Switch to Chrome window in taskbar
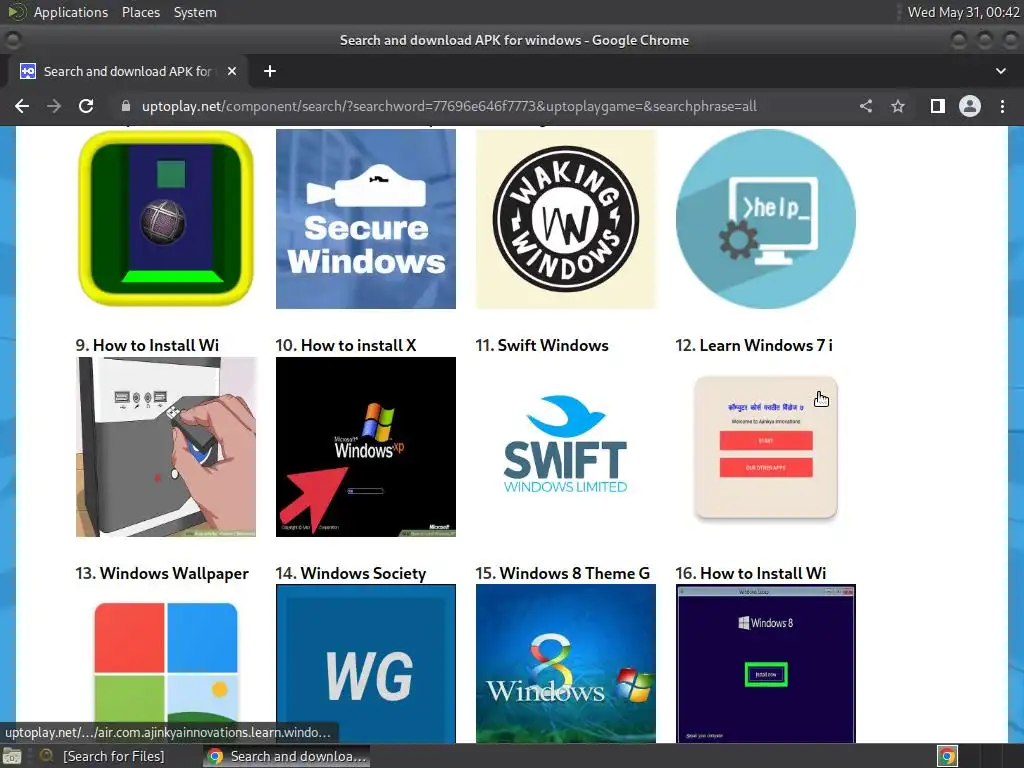 pyautogui.click(x=286, y=756)
